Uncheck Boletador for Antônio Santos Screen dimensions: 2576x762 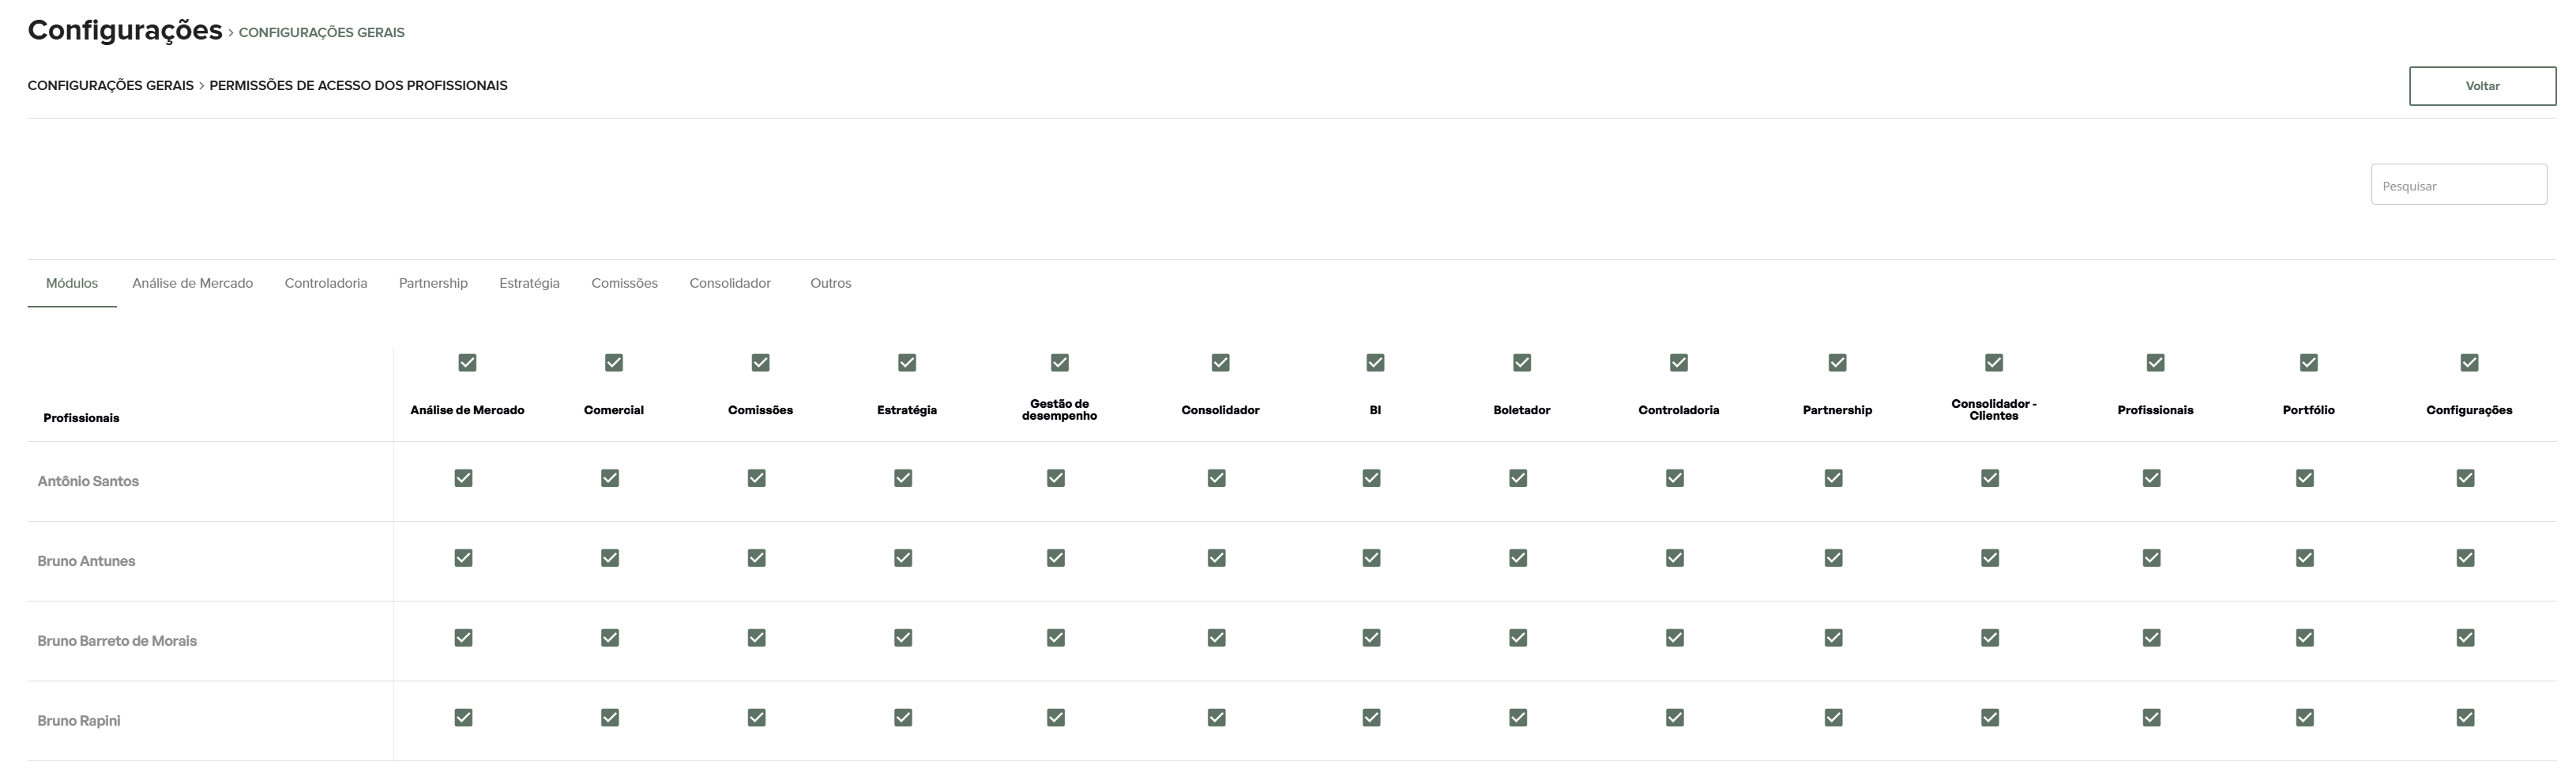(x=1518, y=478)
